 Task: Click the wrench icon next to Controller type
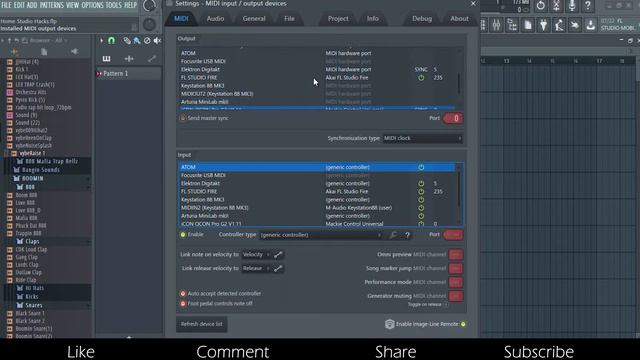click(393, 235)
